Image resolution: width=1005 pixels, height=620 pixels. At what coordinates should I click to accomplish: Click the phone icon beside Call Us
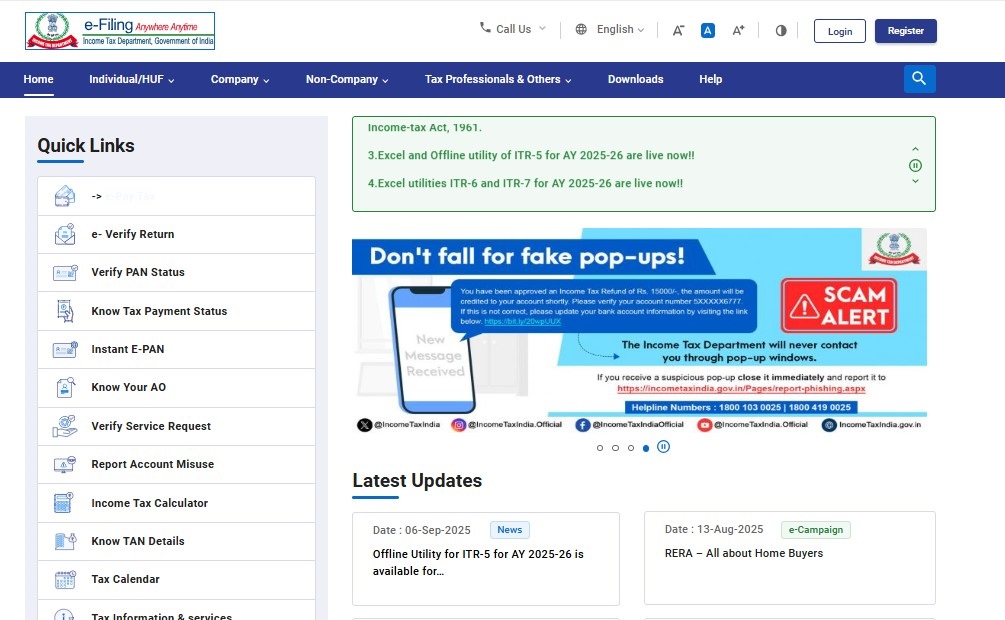[485, 28]
